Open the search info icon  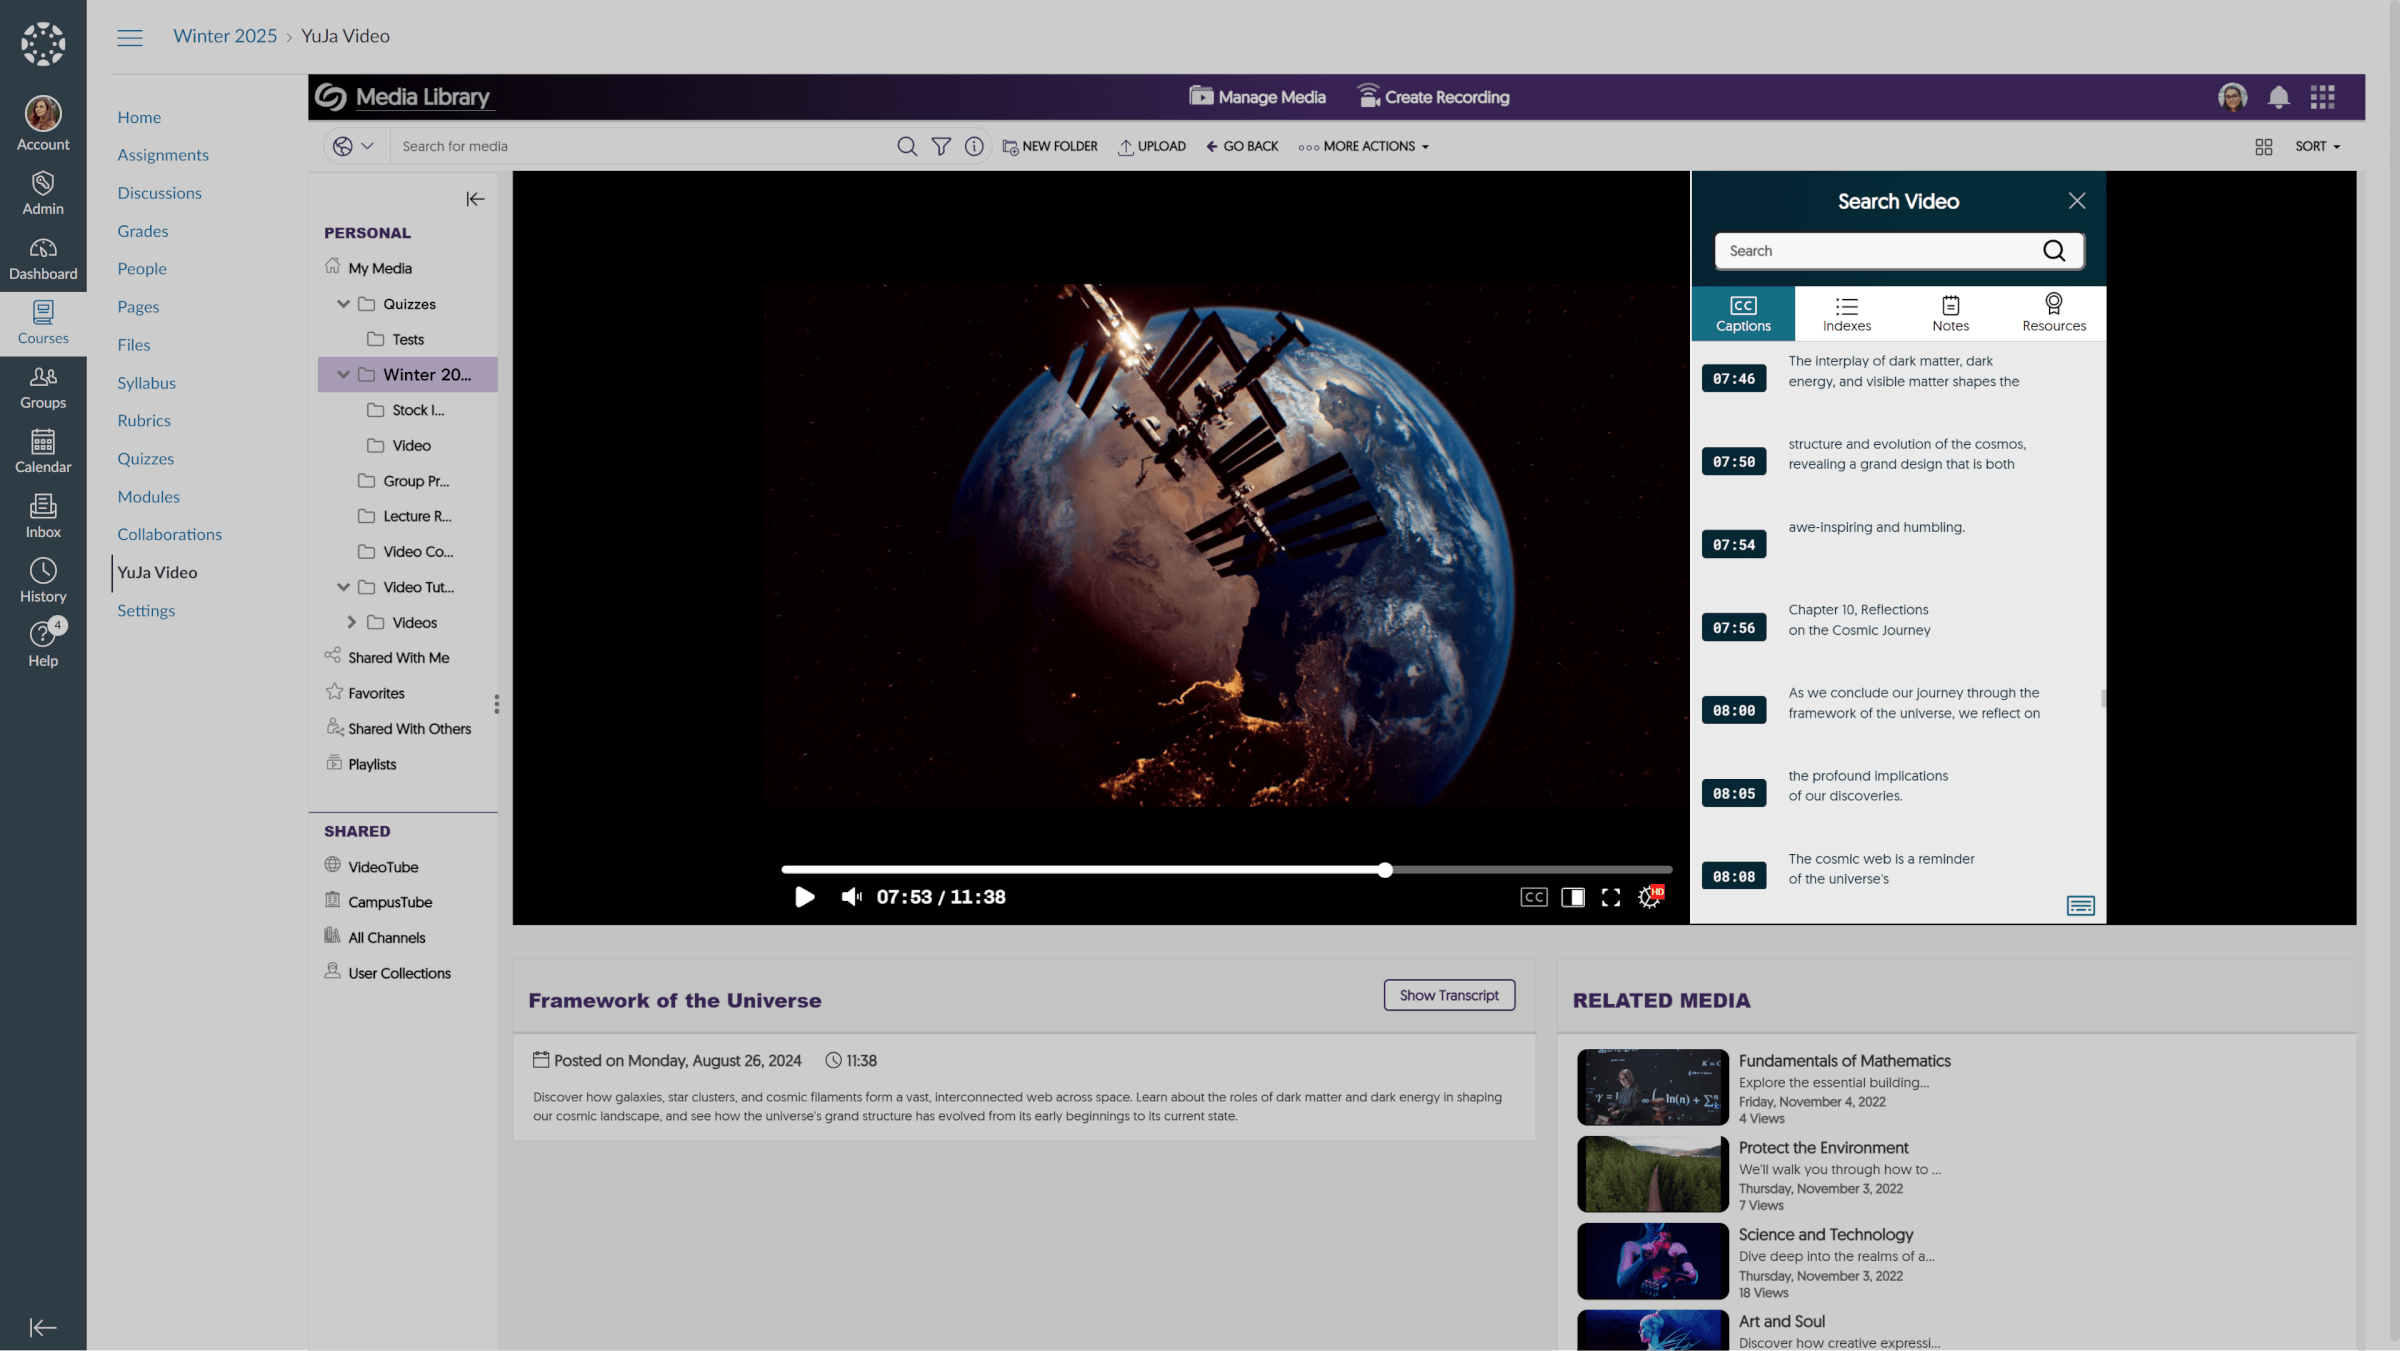[x=974, y=146]
